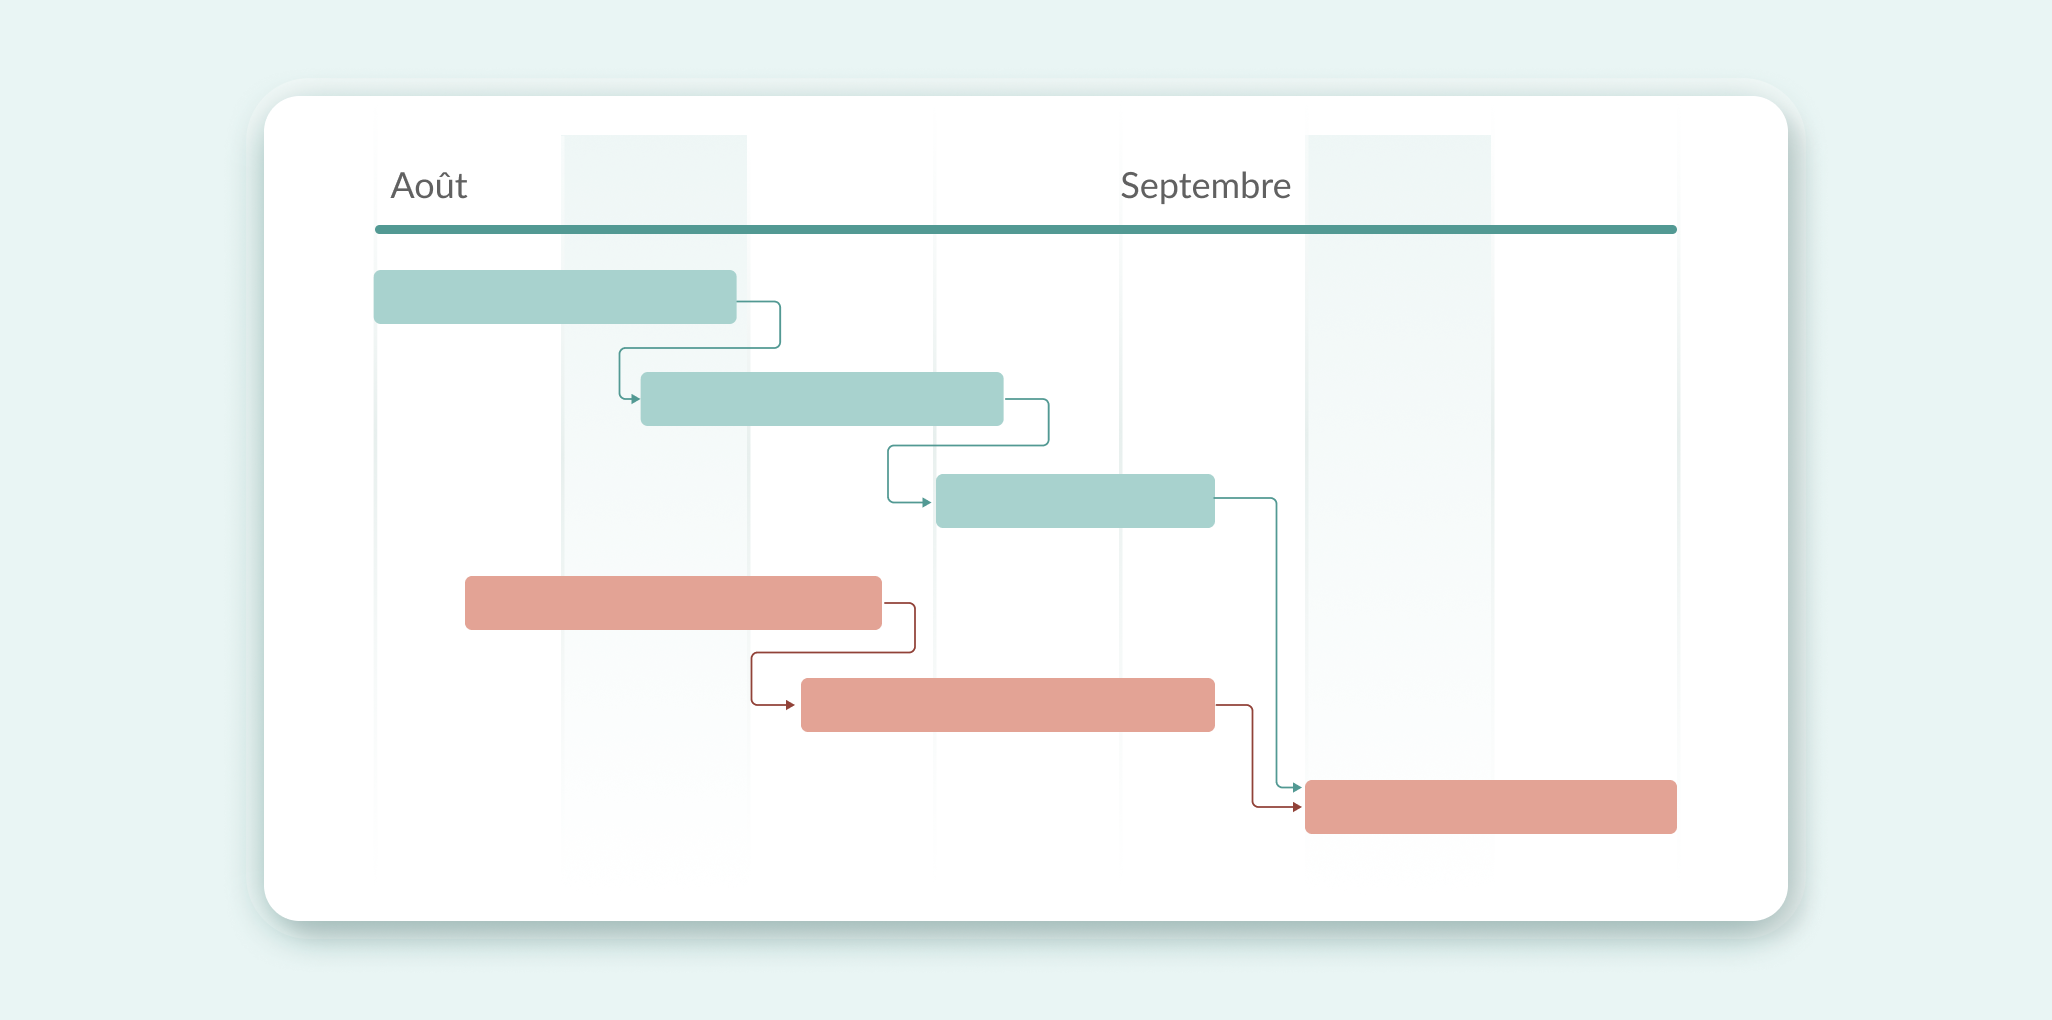The width and height of the screenshot is (2052, 1020).
Task: Select the first teal task bar at top
Action: [555, 297]
